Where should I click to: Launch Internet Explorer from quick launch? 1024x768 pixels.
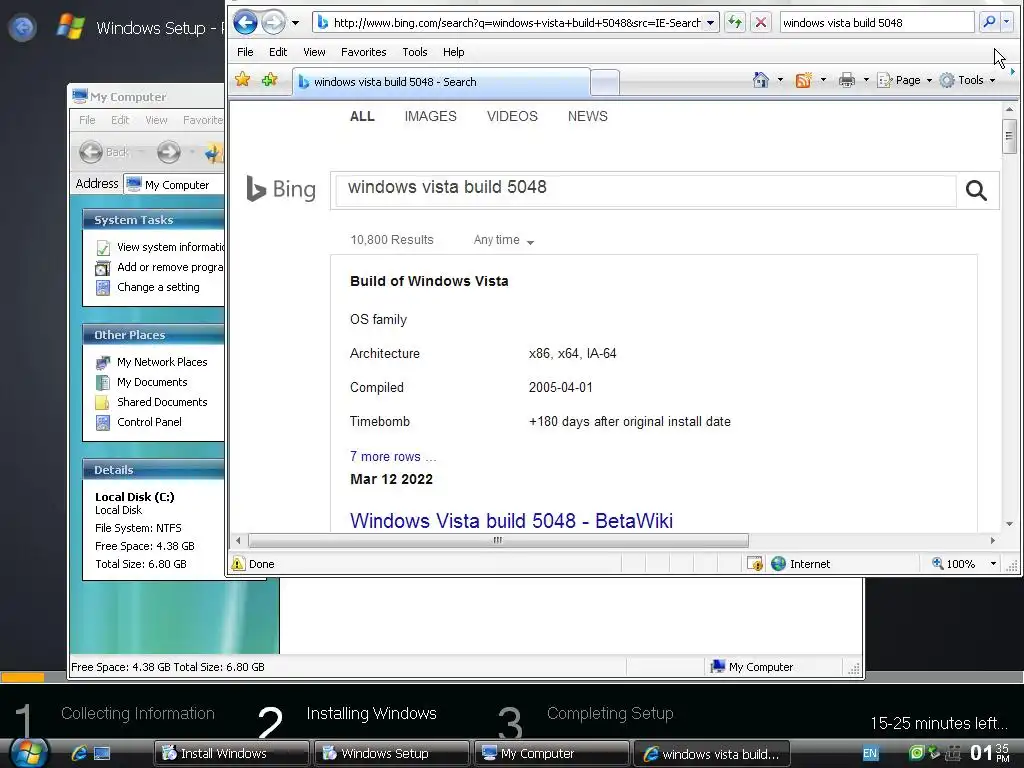click(x=79, y=754)
